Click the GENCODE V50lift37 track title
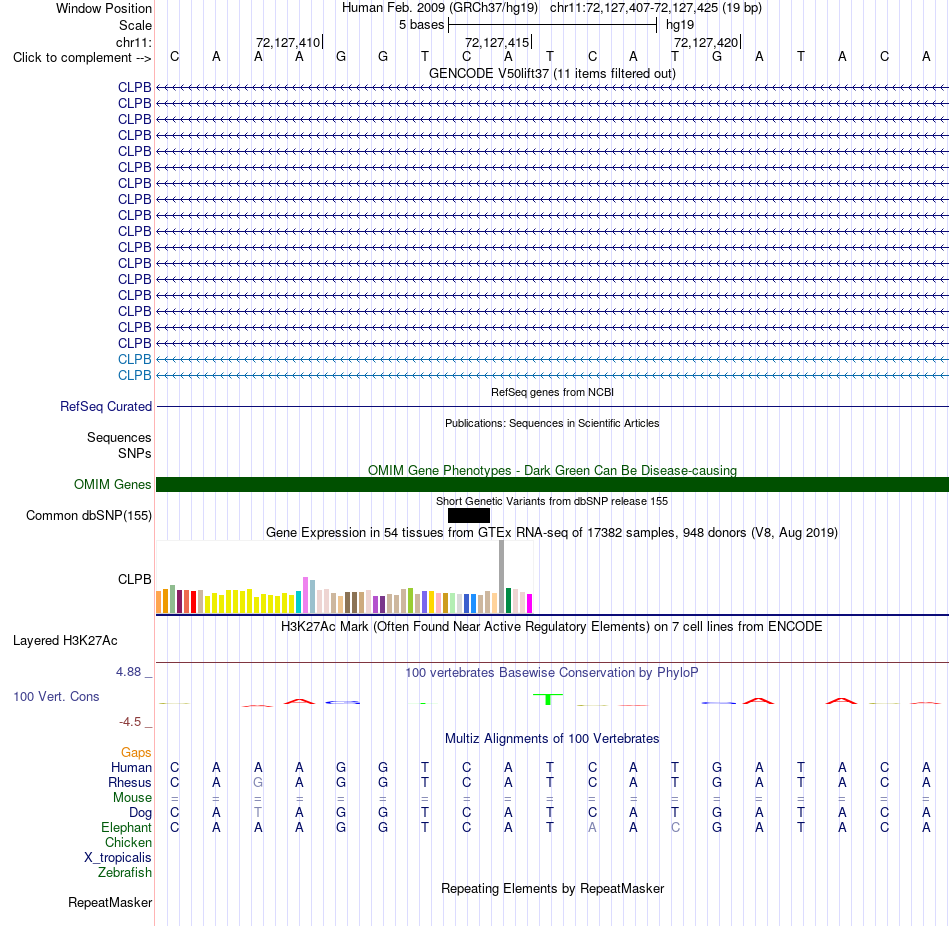This screenshot has width=950, height=926. 552,73
